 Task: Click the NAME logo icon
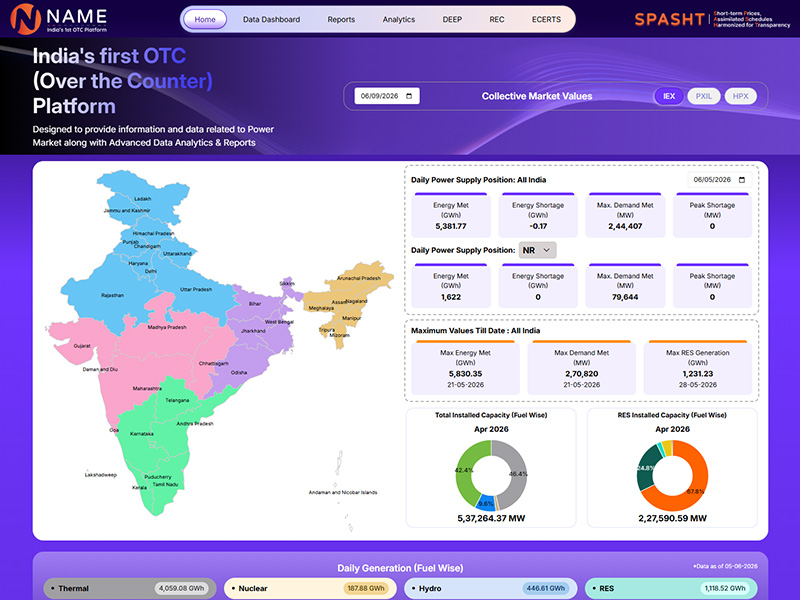[26, 19]
